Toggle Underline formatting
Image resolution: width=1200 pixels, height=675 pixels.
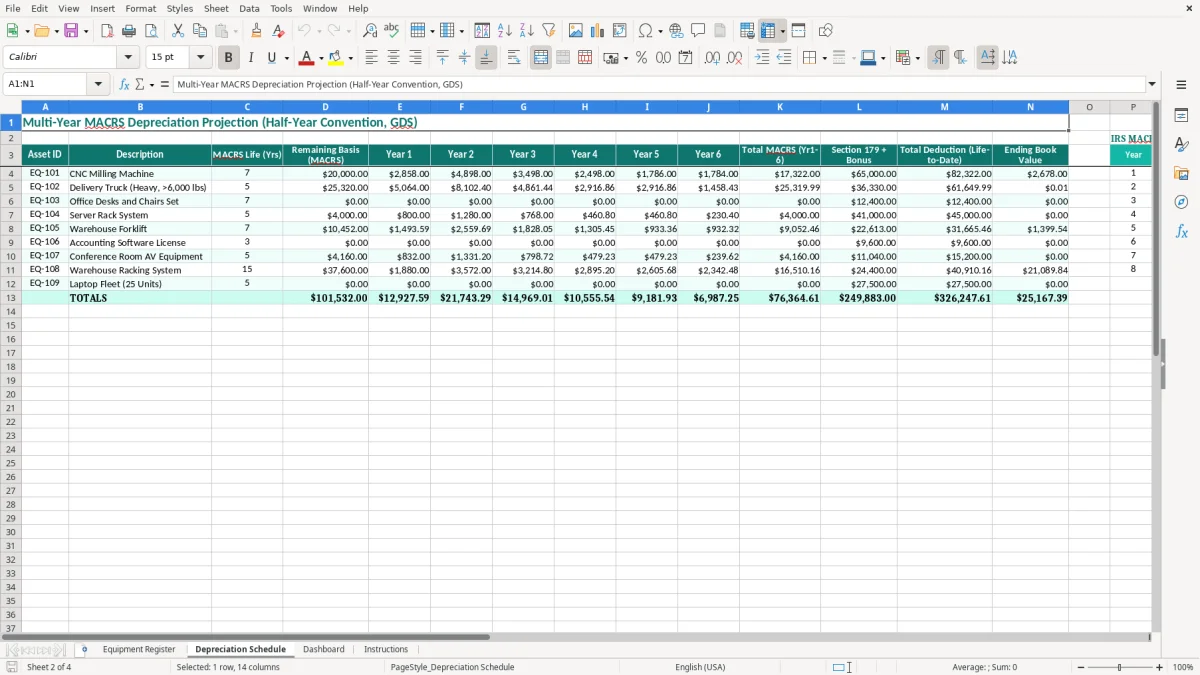271,58
